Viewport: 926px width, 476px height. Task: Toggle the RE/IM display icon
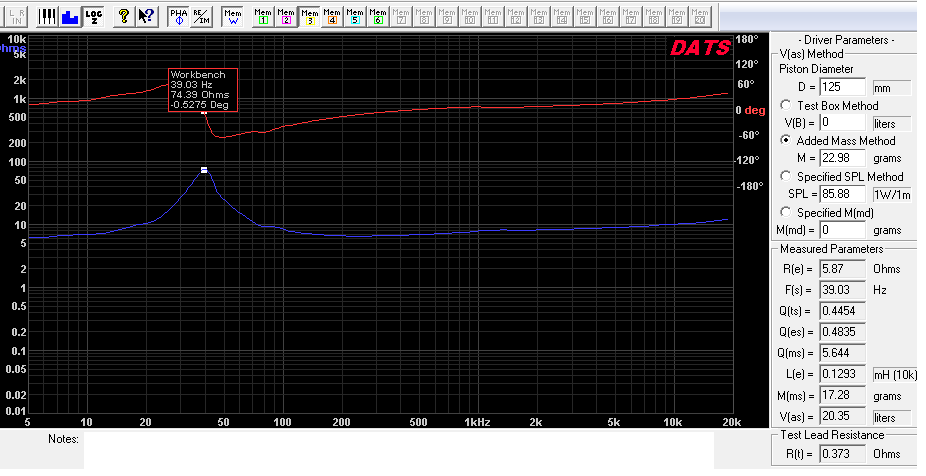201,17
